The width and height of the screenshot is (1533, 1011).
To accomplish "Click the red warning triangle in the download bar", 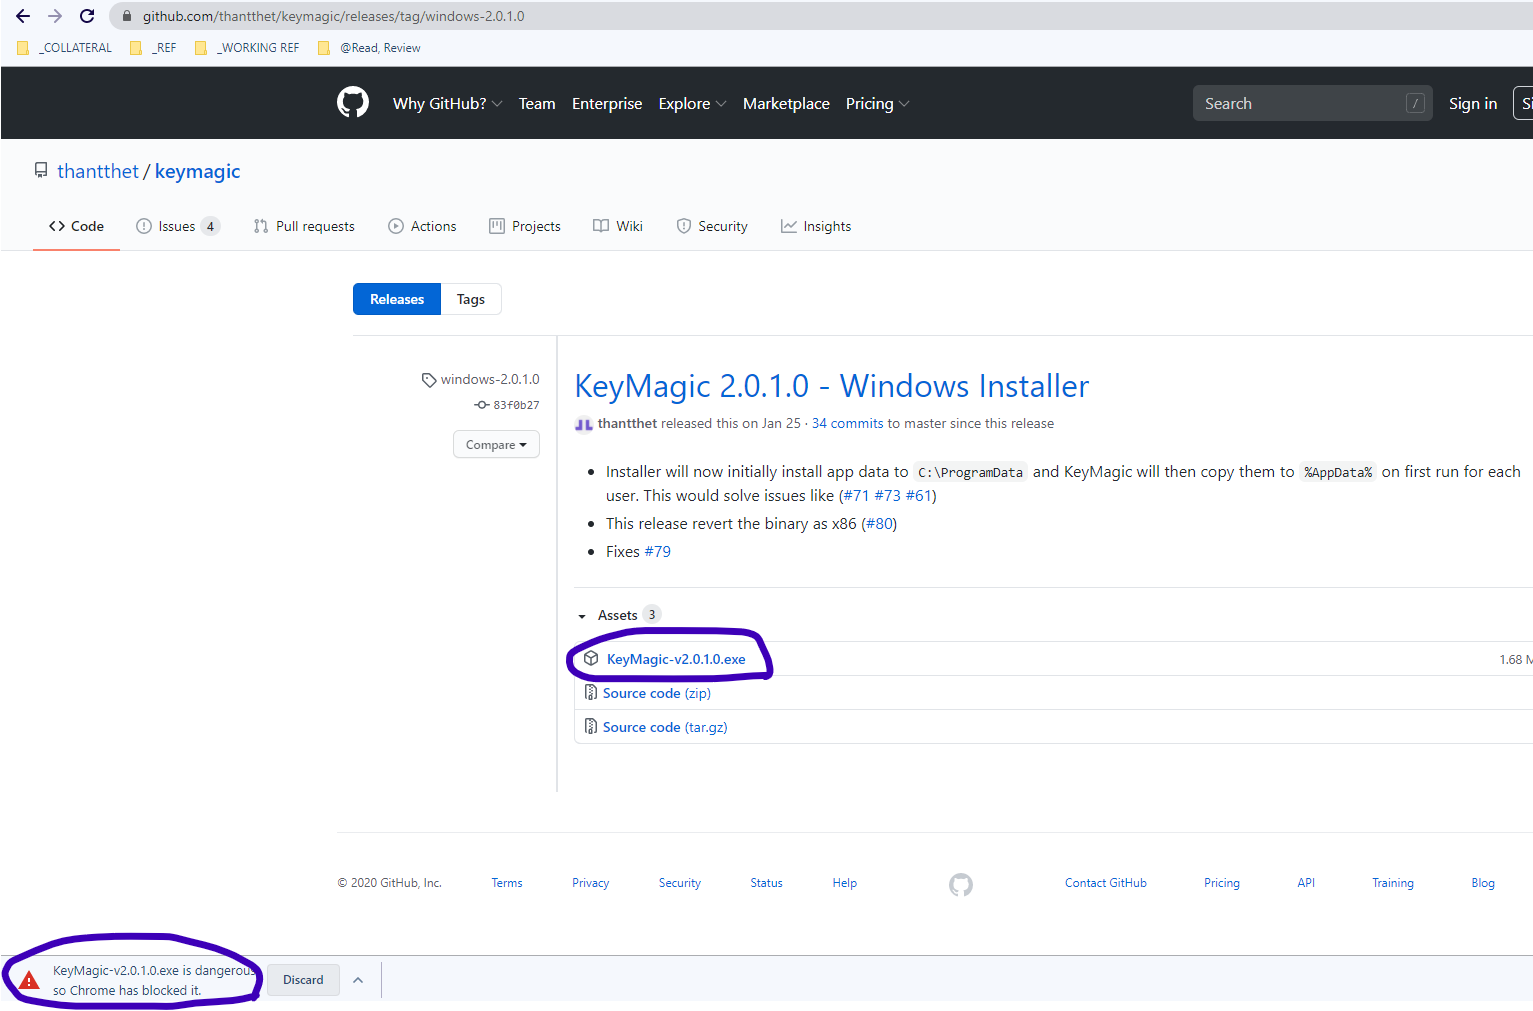I will 29,980.
